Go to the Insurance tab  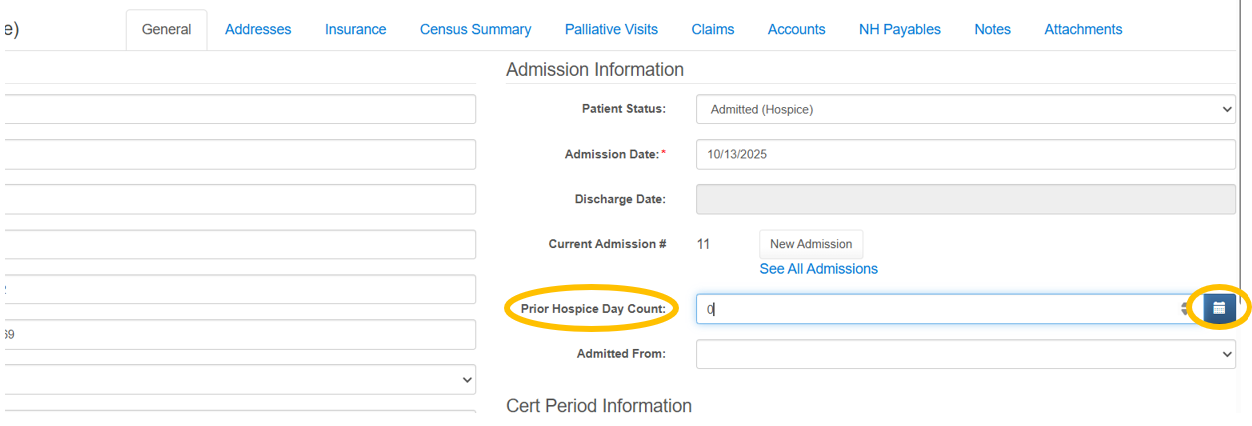355,30
